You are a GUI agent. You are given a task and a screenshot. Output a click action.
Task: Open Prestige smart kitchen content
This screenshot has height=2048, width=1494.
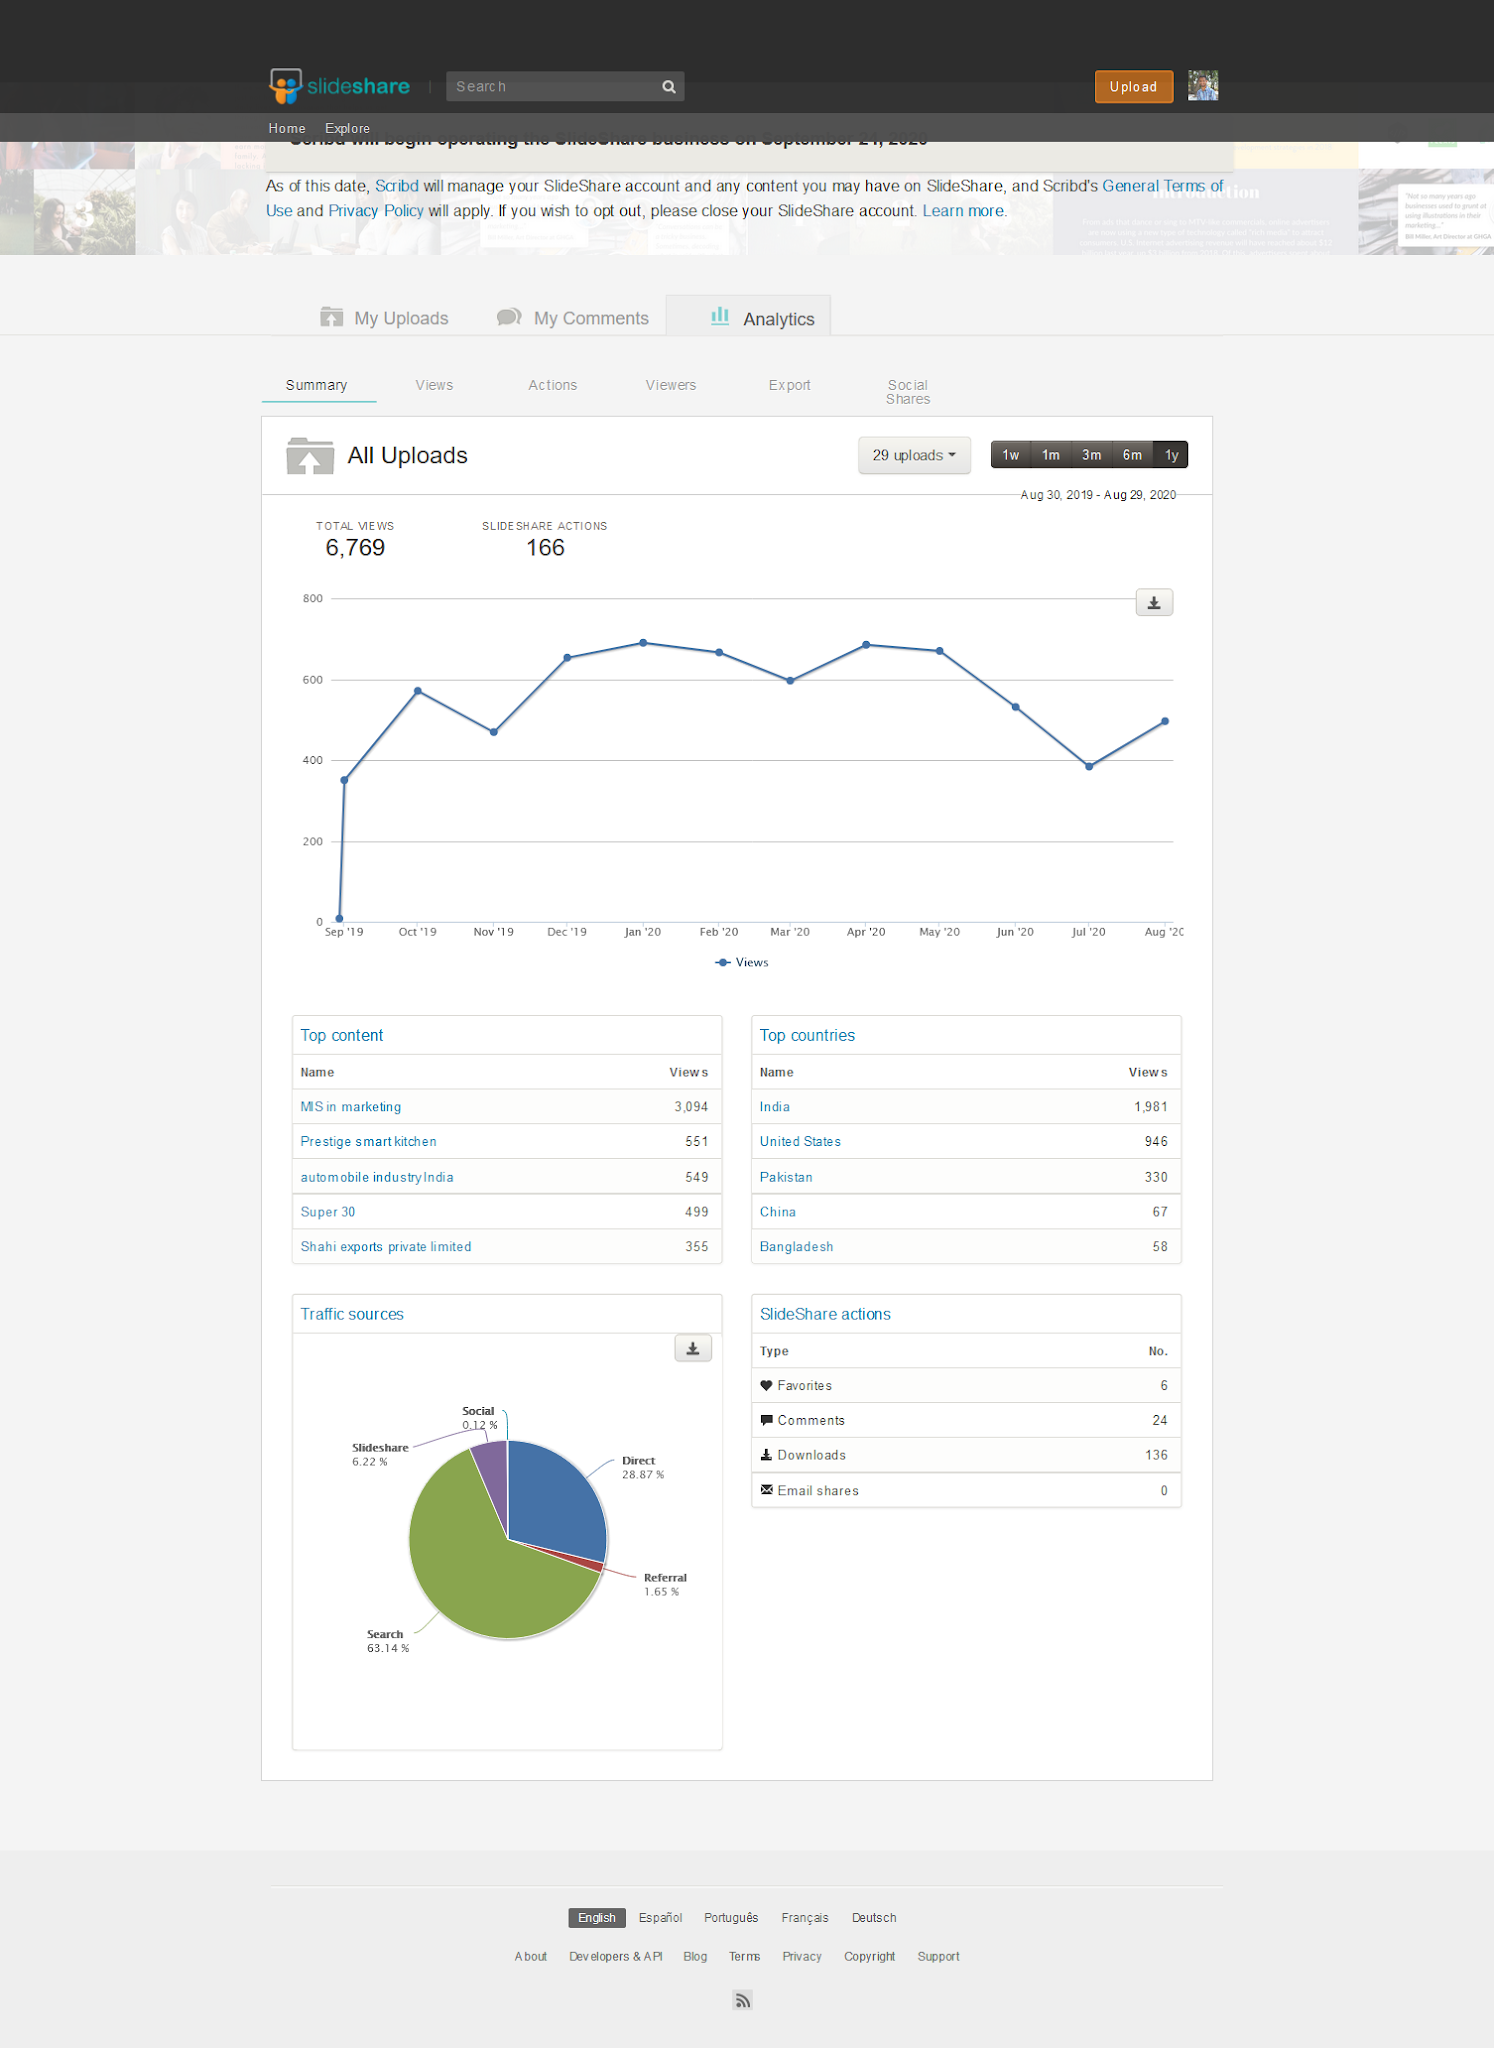[369, 1142]
